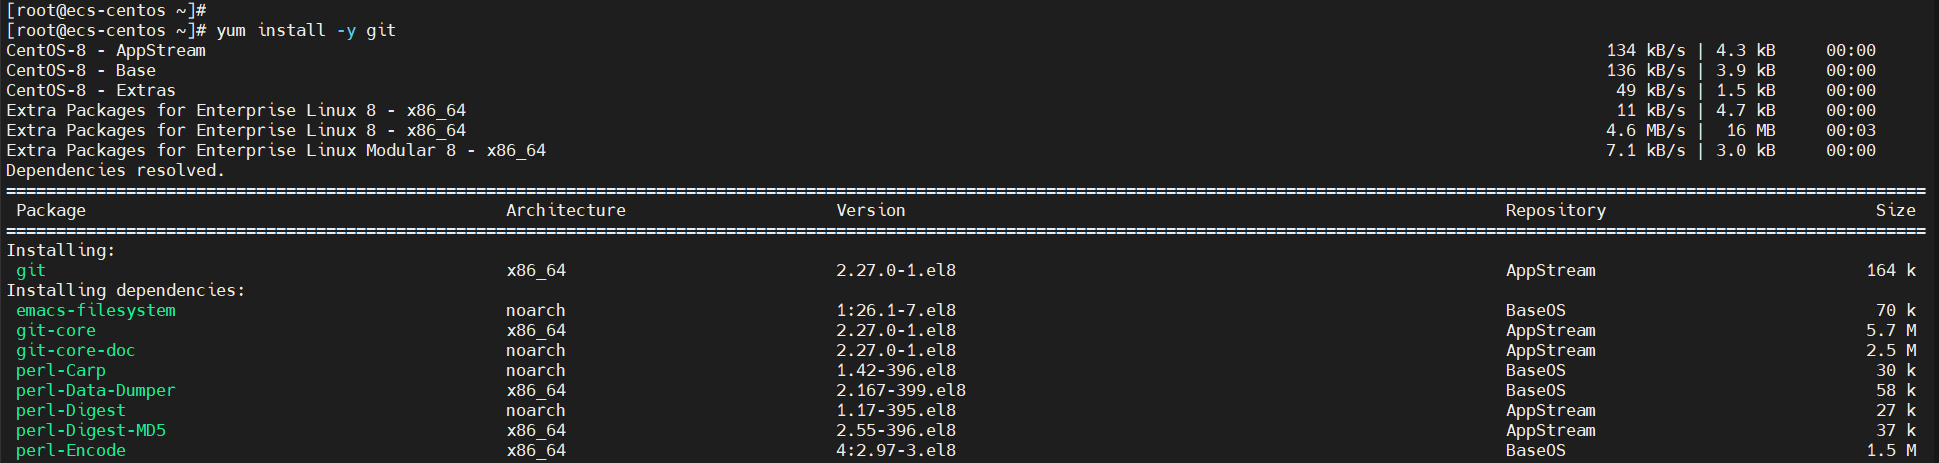Click the green git package name
1939x463 pixels.
(31, 270)
